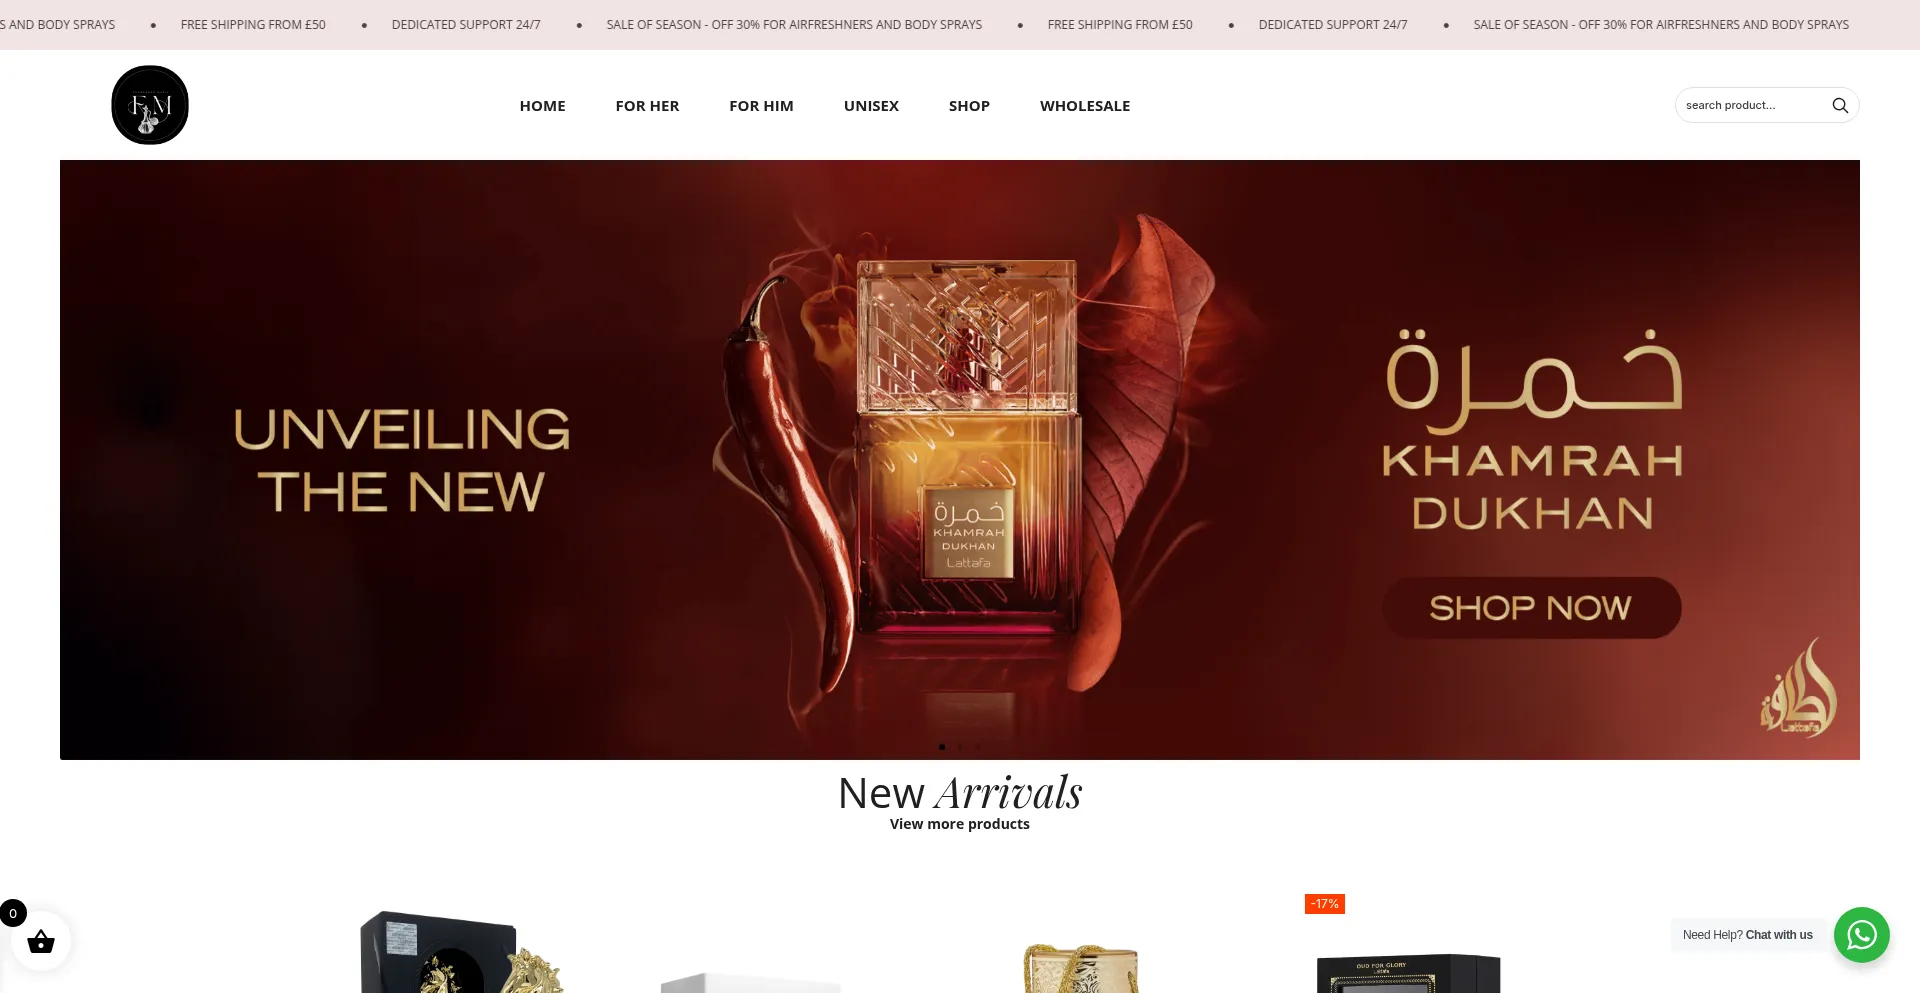Open the SHOP menu
Screen dimensions: 1920x993
(969, 106)
